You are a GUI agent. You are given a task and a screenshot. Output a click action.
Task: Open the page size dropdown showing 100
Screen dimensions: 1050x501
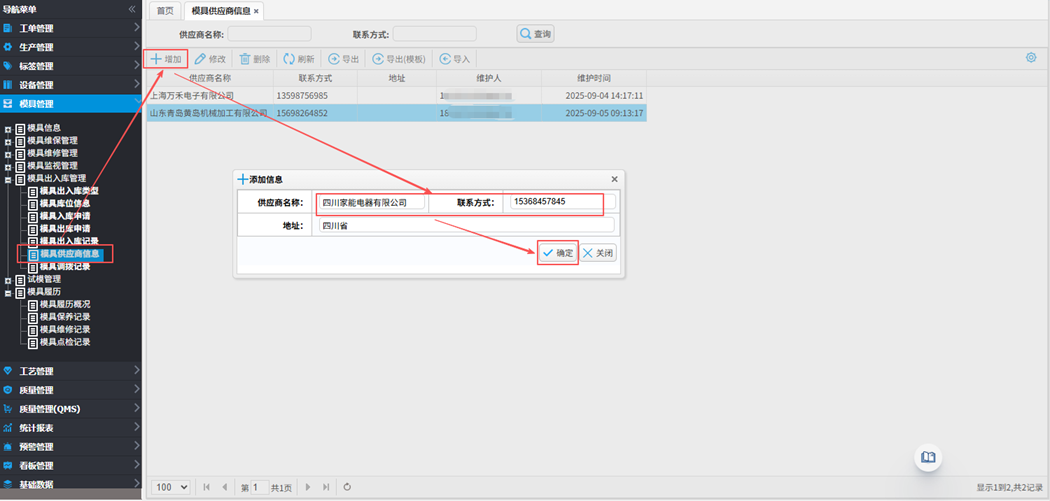[x=171, y=487]
